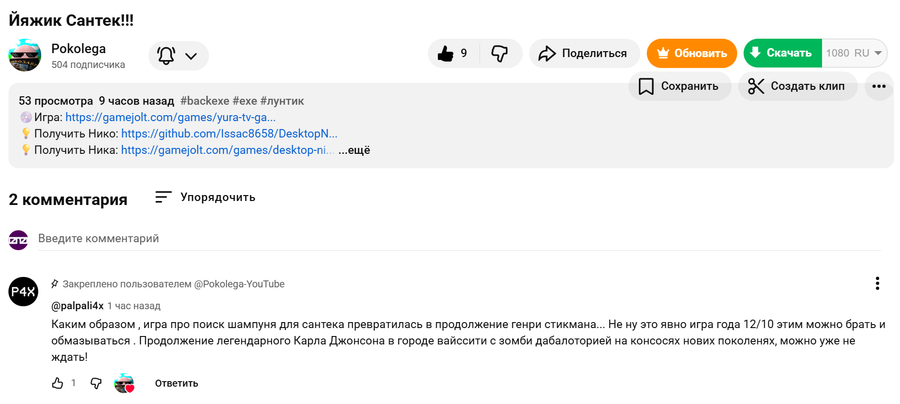
Task: Click the Поделиться share button
Action: [583, 54]
